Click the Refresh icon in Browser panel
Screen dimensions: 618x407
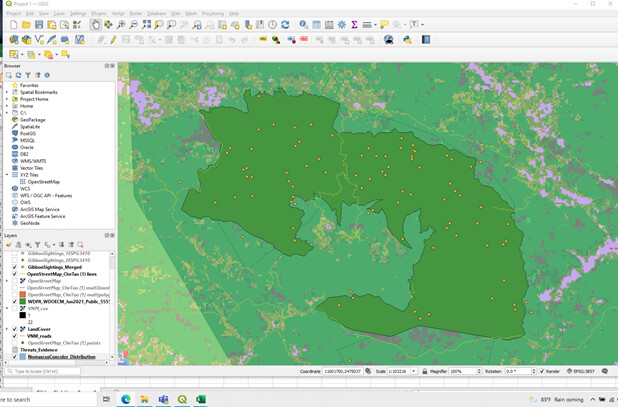coord(18,75)
